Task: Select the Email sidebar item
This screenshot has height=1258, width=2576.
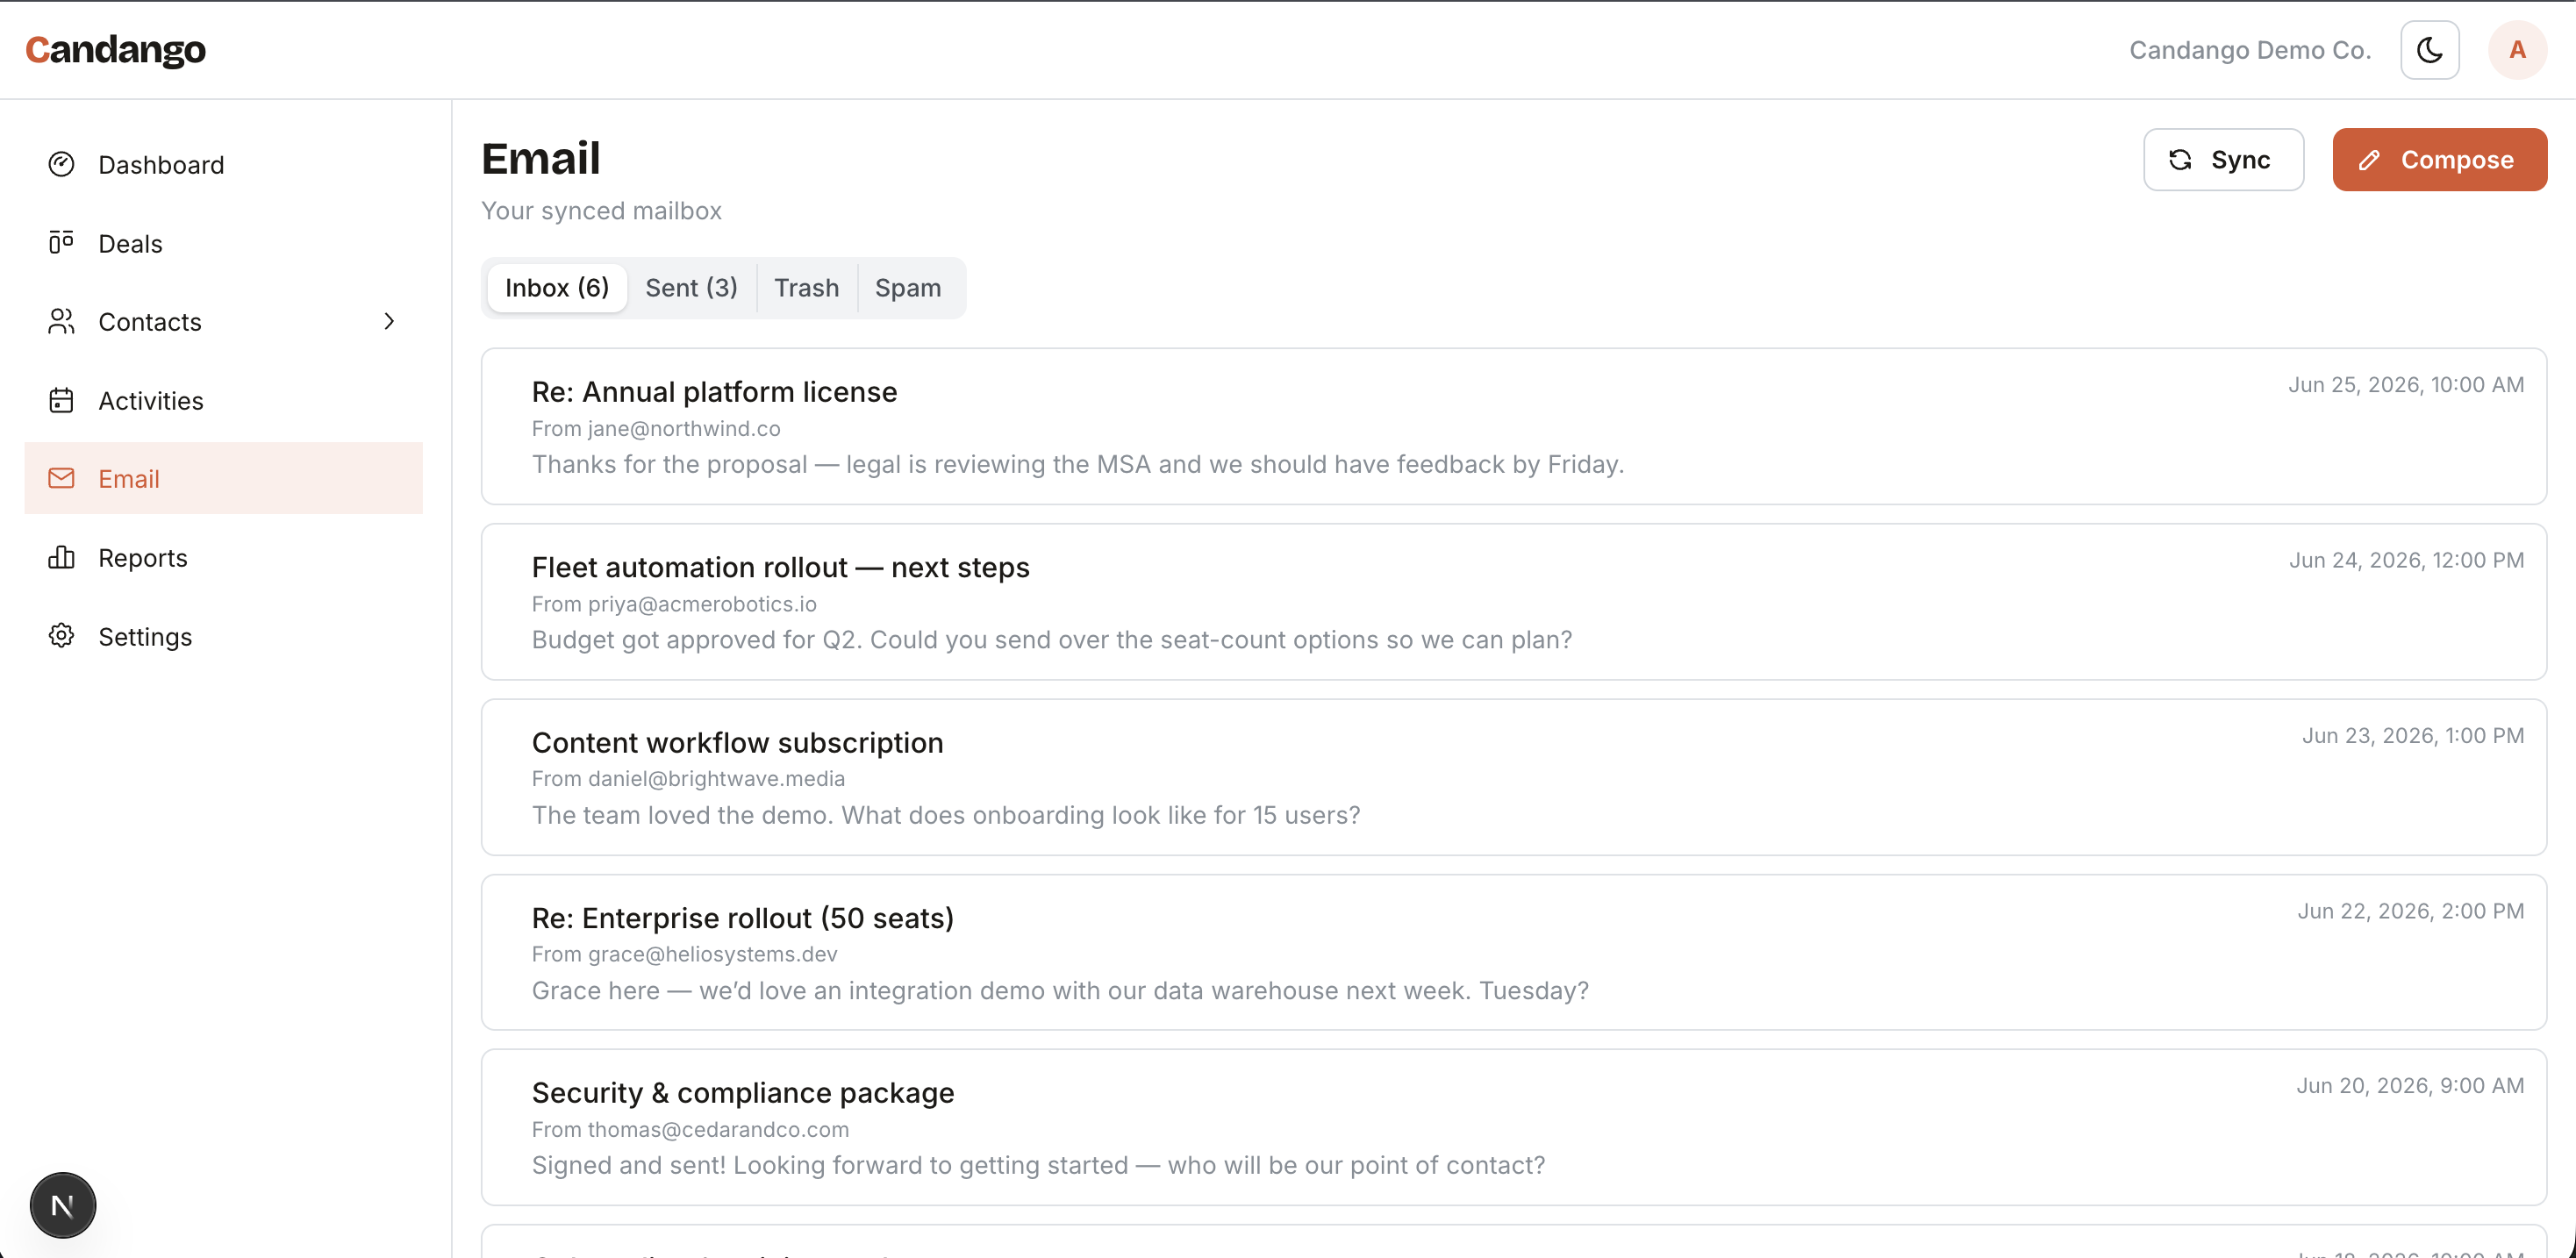Action: pos(223,479)
